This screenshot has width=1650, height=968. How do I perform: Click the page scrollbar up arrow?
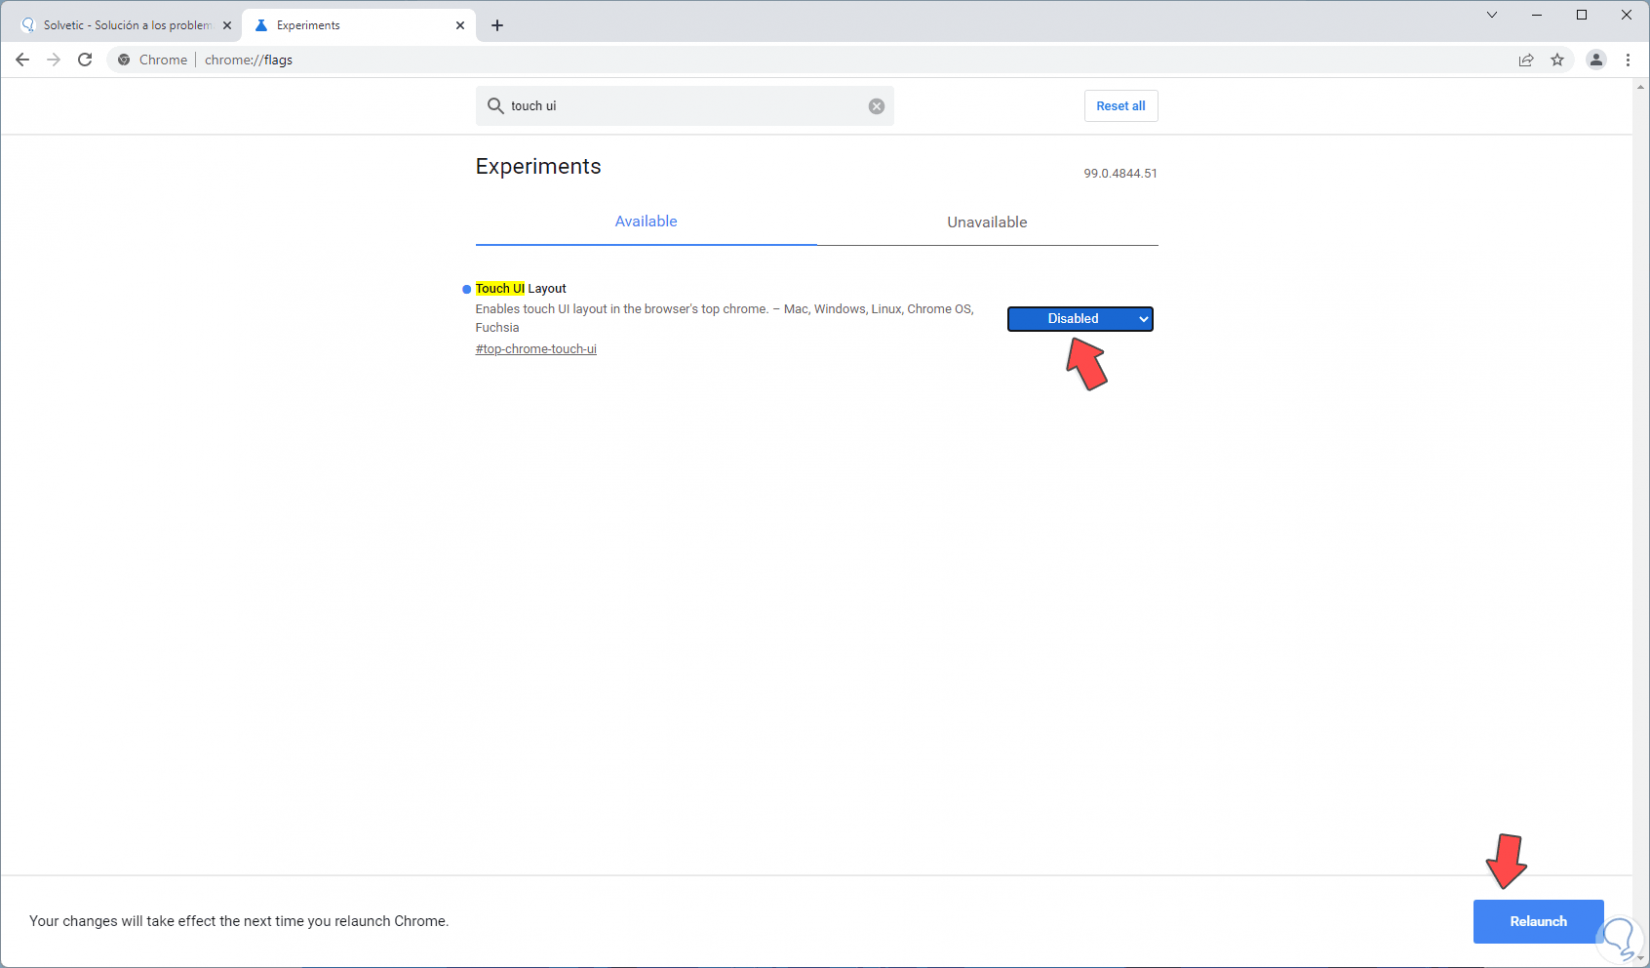coord(1640,88)
